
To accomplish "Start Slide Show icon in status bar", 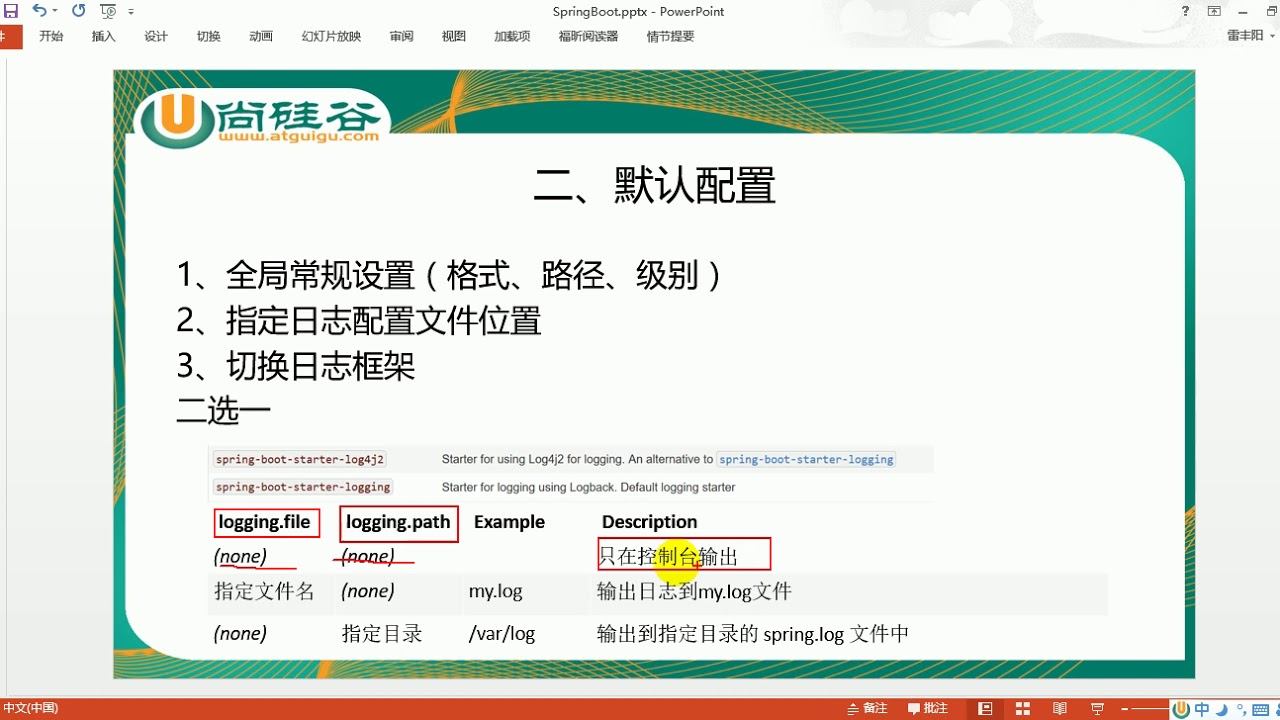I will 1097,708.
